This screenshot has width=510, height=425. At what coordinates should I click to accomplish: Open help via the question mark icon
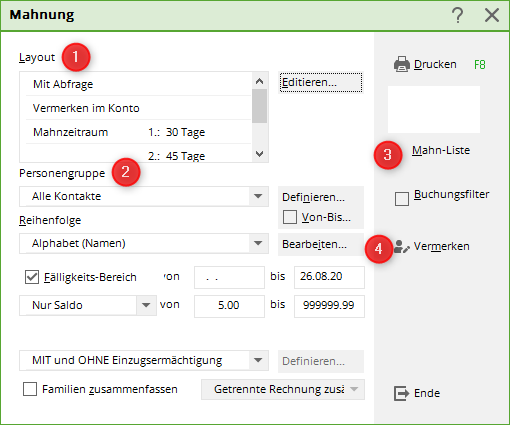tap(458, 15)
